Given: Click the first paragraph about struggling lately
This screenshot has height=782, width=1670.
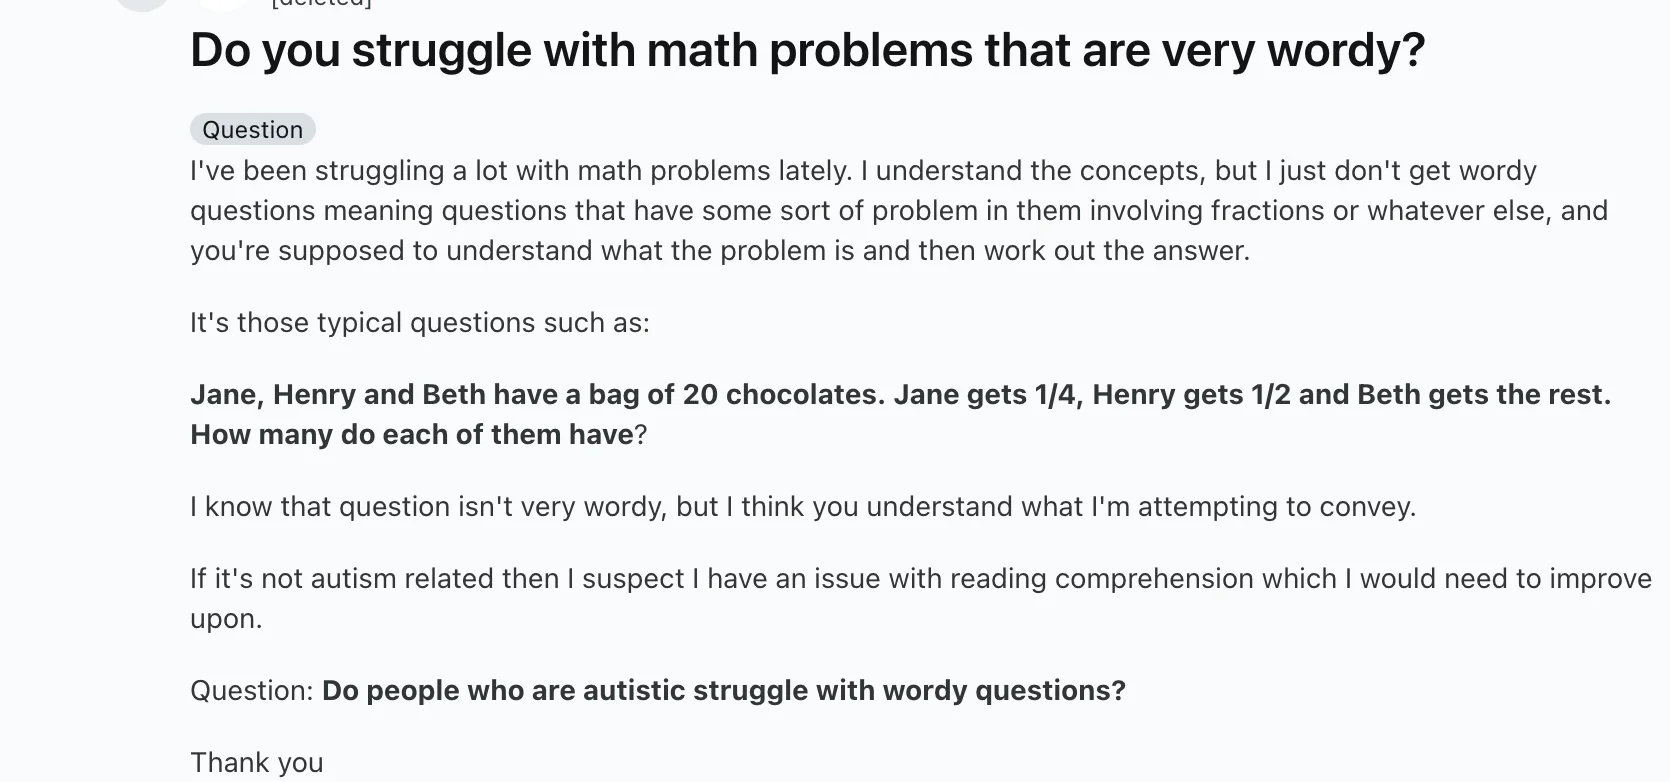Looking at the screenshot, I should point(899,210).
